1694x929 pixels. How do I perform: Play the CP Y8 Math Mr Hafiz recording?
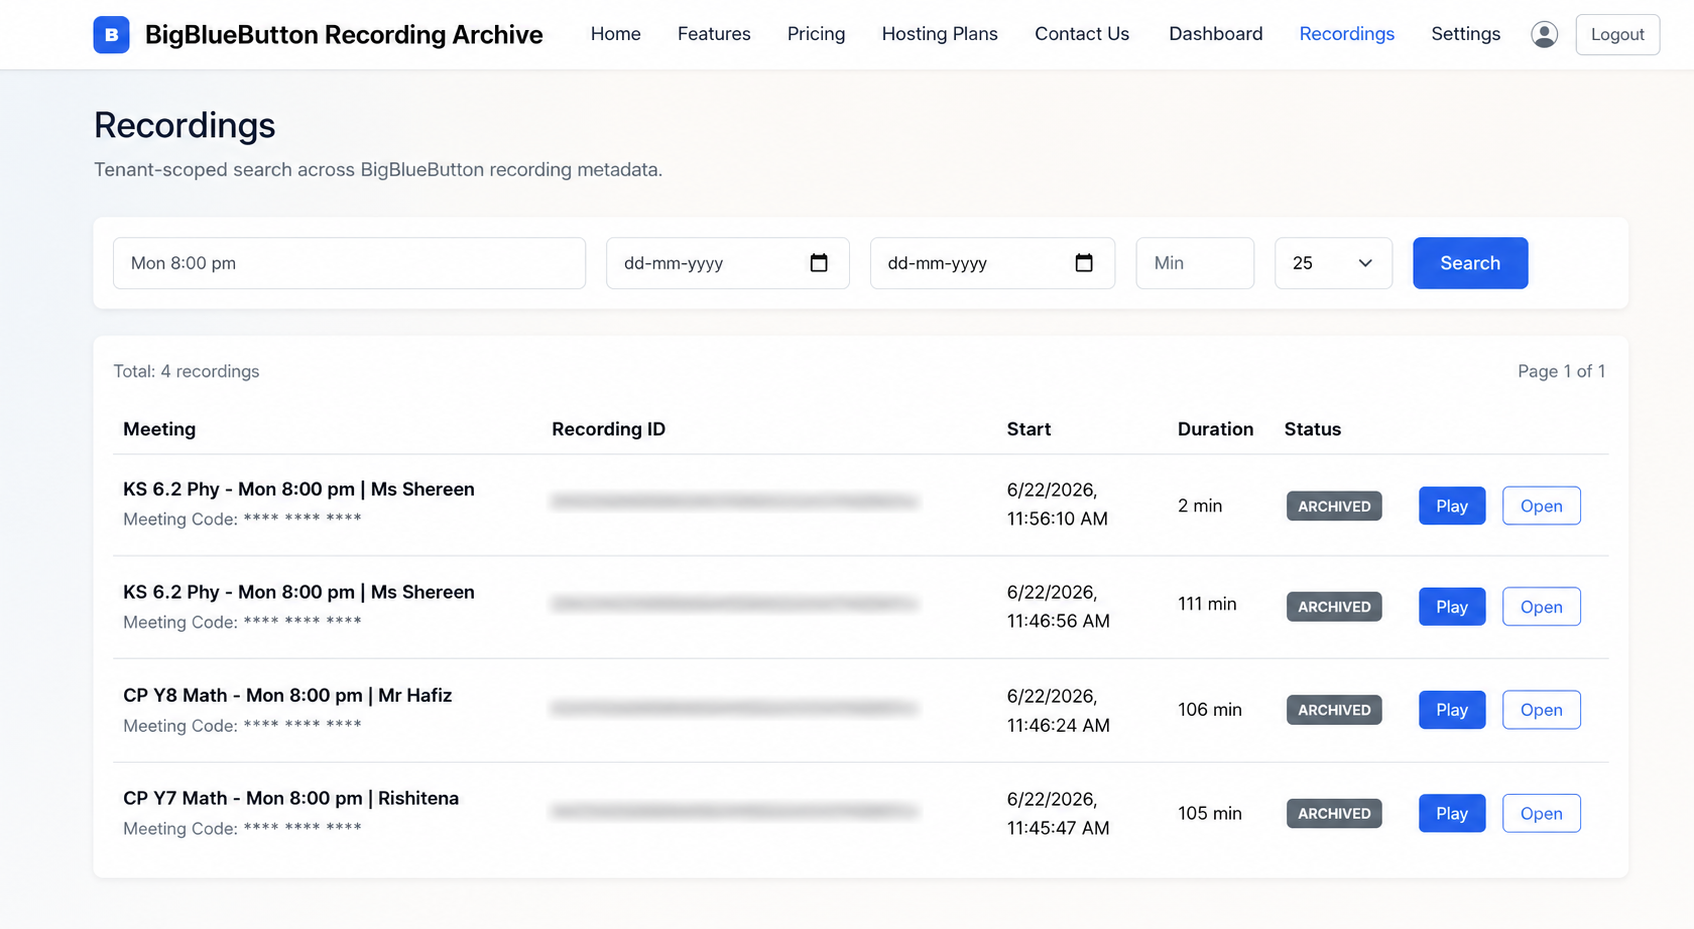click(1452, 710)
